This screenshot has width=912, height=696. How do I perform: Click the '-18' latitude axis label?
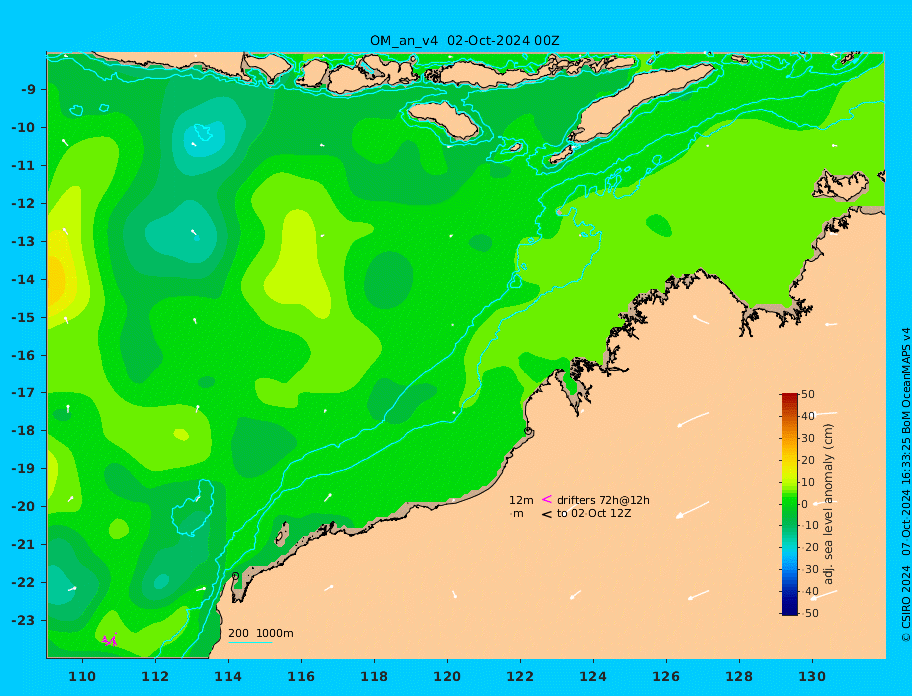pos(23,431)
